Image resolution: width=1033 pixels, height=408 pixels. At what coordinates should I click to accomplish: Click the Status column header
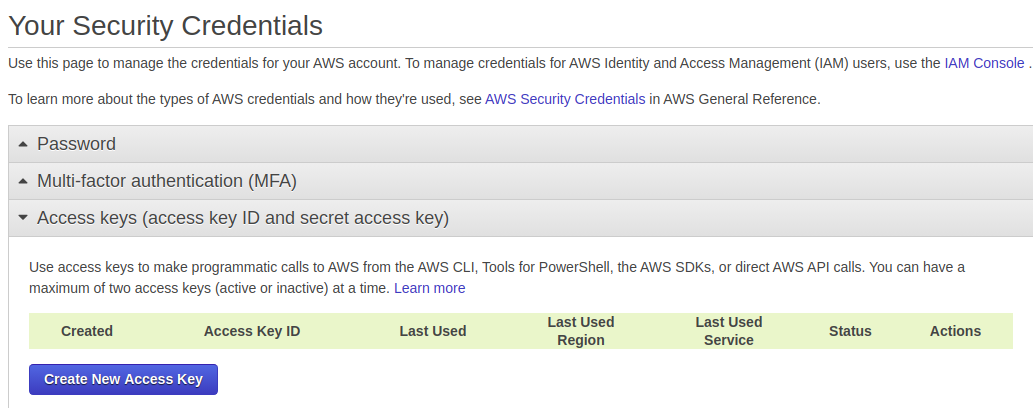point(850,331)
